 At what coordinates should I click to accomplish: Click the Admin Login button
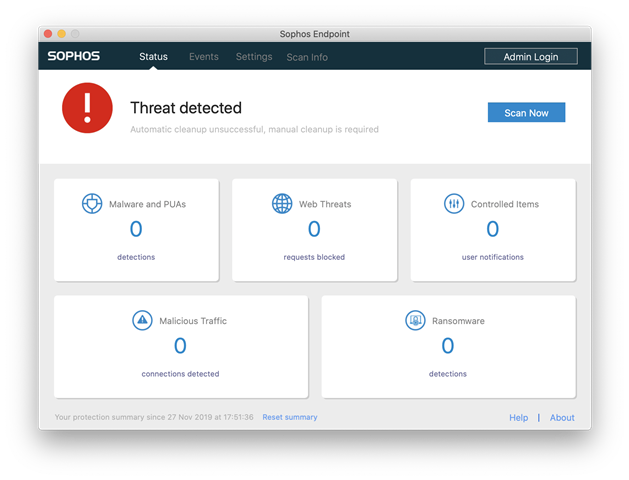pyautogui.click(x=531, y=57)
